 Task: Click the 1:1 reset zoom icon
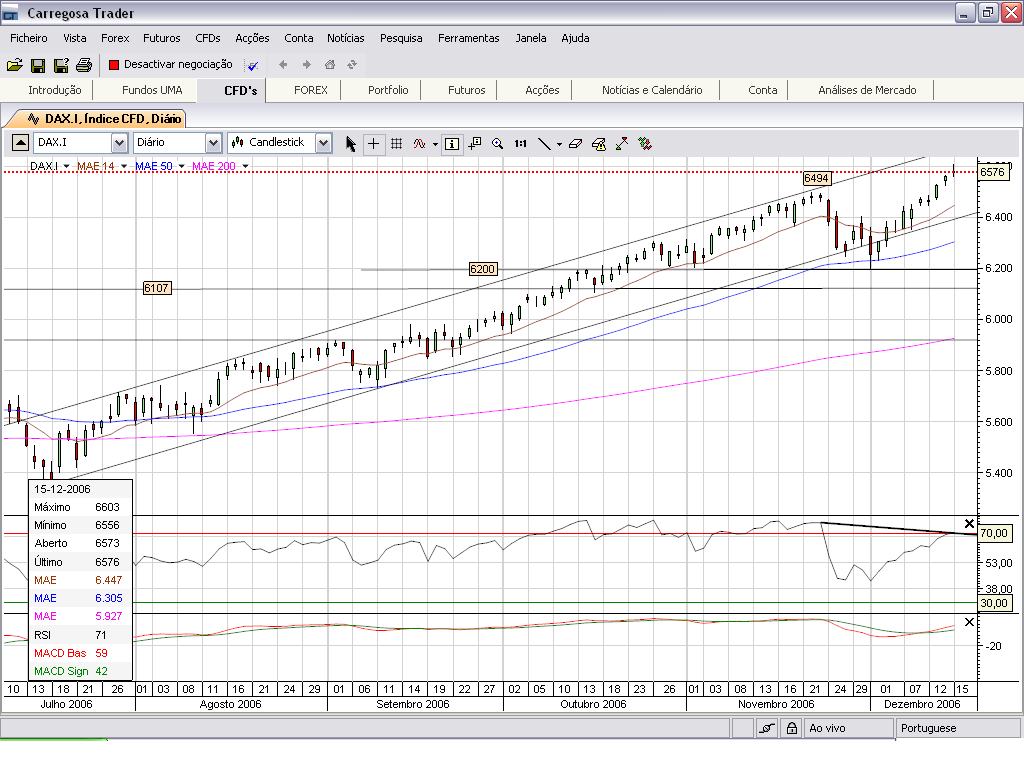[x=520, y=144]
